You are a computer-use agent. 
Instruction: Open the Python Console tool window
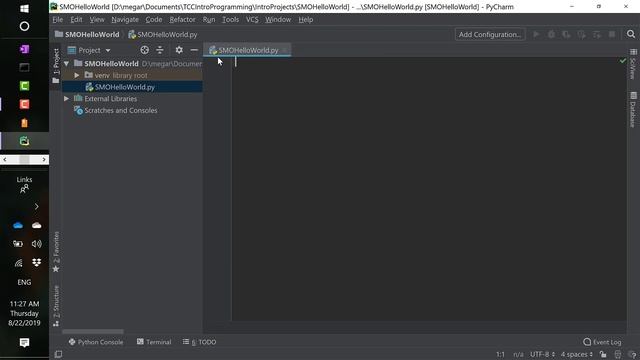96,342
